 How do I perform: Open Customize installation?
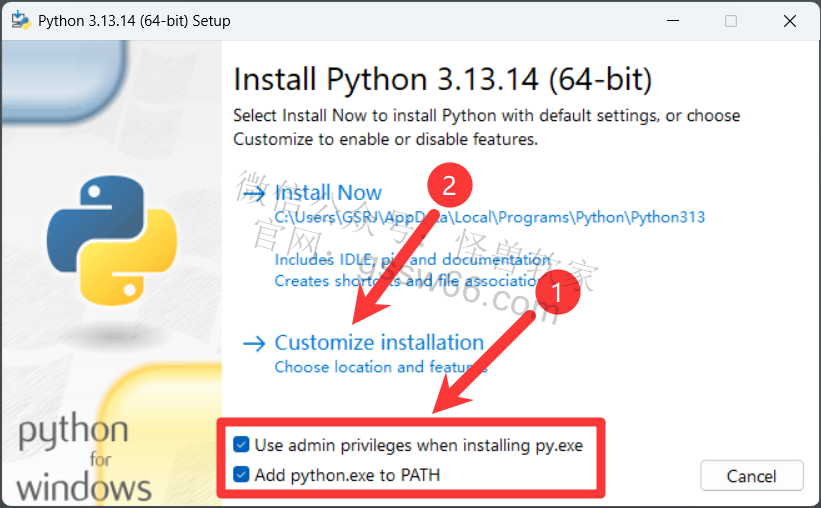[379, 343]
